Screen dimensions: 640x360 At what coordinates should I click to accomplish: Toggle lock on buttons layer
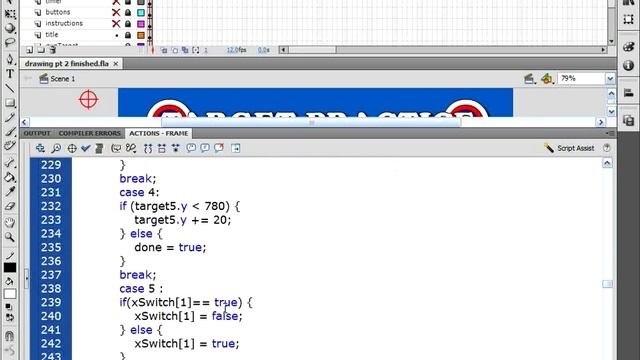[x=128, y=13]
